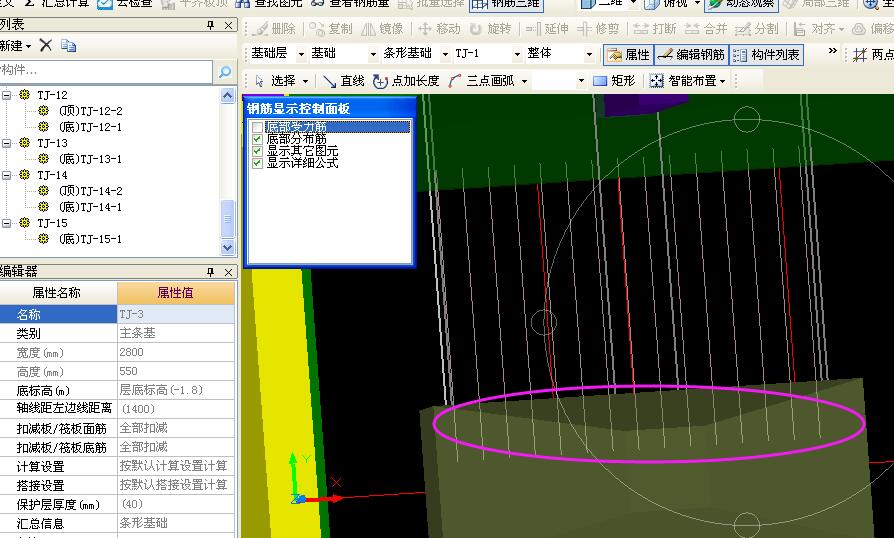Choose the 直线 line drawing tool
Image resolution: width=894 pixels, height=538 pixels.
[x=343, y=81]
